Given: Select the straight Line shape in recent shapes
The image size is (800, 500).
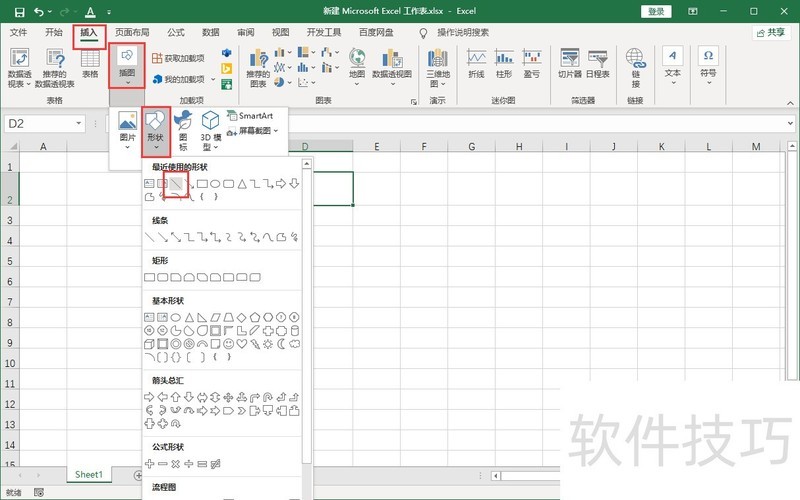Looking at the screenshot, I should tap(176, 184).
